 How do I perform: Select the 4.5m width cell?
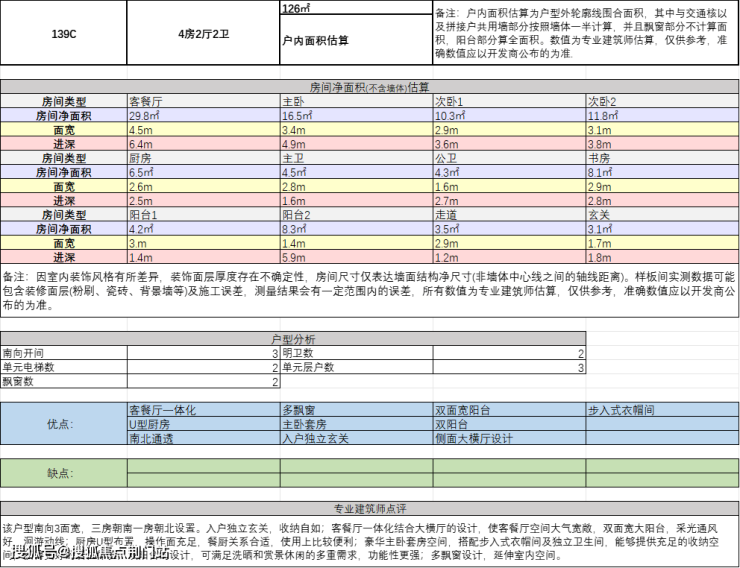(x=204, y=130)
